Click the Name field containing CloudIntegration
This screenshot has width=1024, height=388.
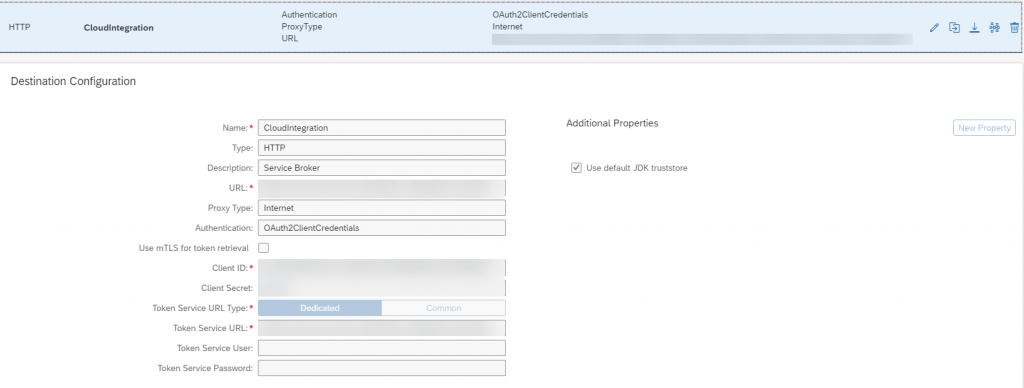(382, 127)
